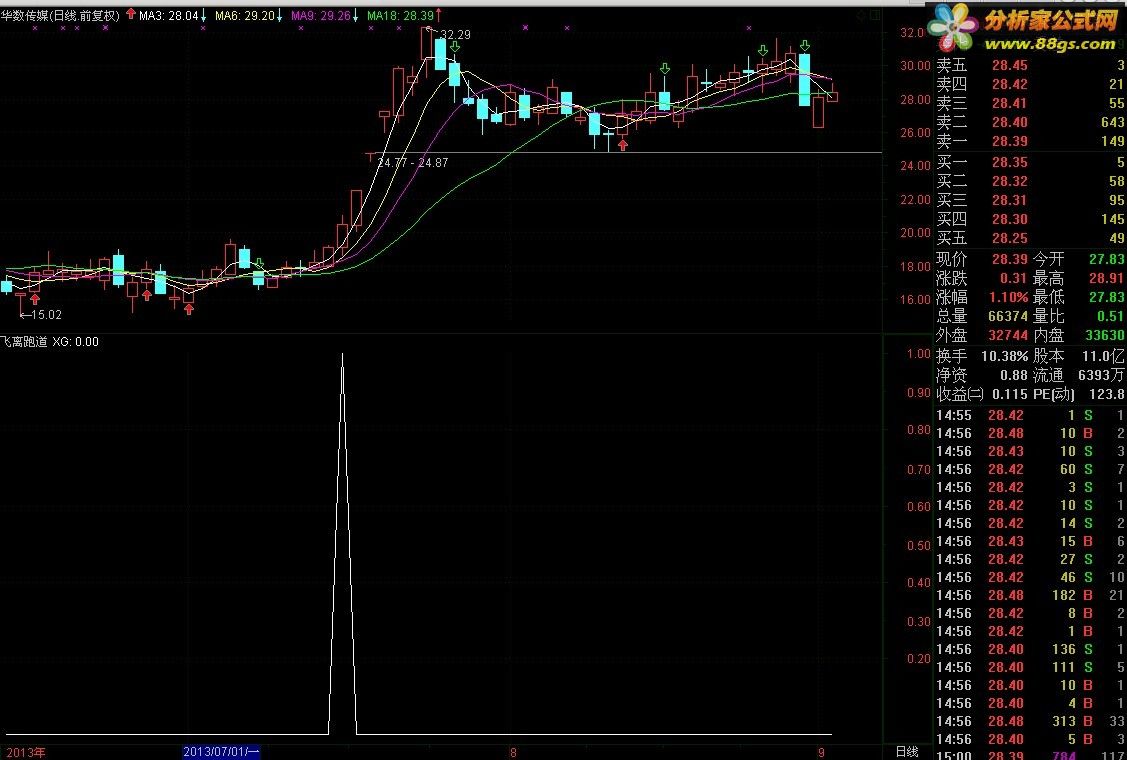Click the MA18 red up-trend arrow
The height and width of the screenshot is (760, 1127).
pos(438,16)
